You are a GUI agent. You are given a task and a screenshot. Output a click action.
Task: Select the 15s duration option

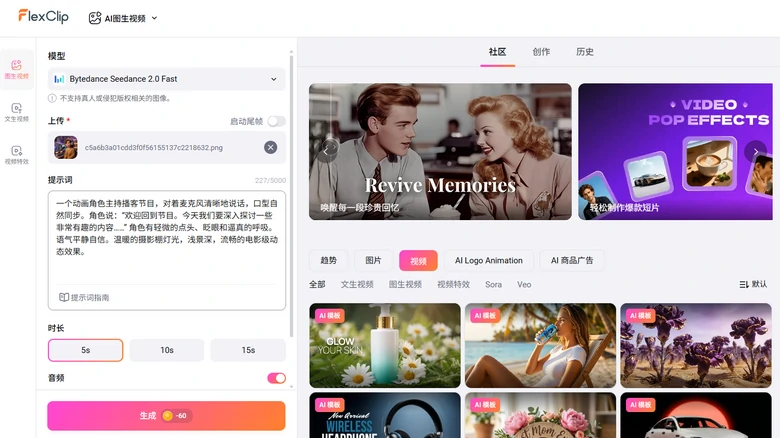(x=247, y=350)
